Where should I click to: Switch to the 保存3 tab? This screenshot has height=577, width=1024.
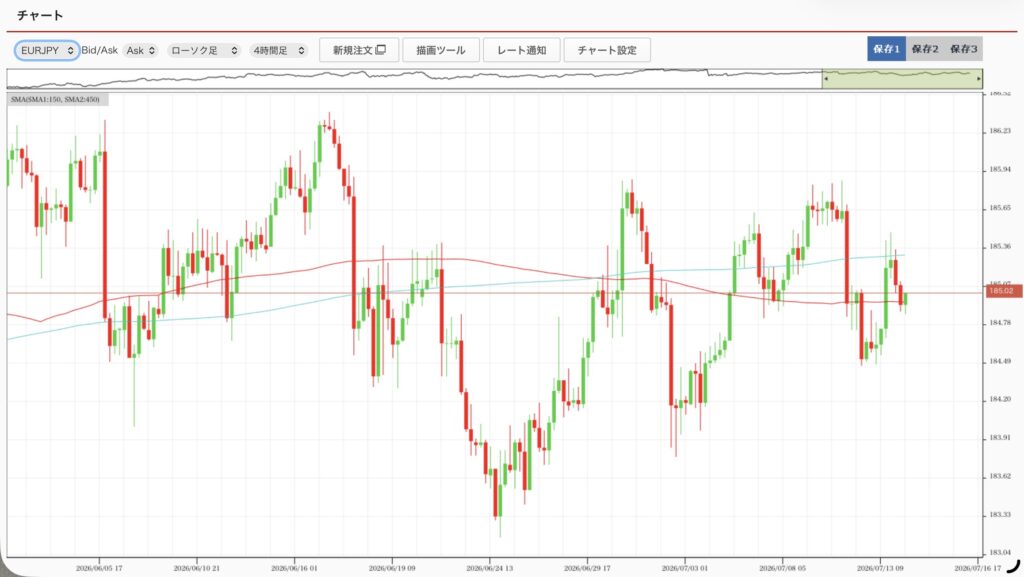tap(963, 49)
